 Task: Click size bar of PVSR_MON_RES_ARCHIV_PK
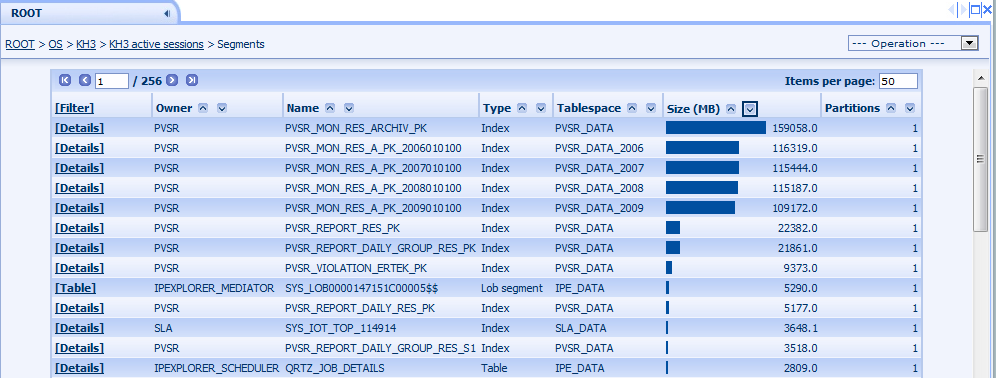pos(716,128)
